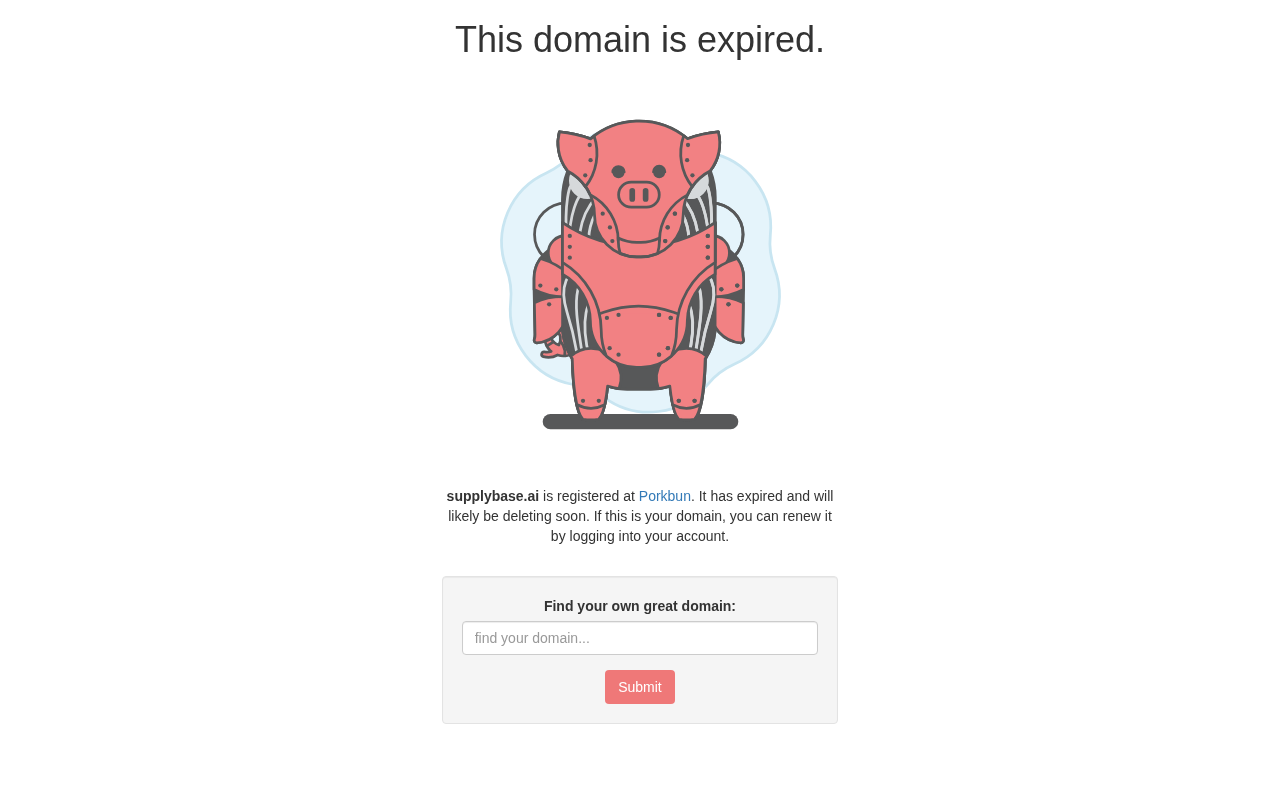This screenshot has height=800, width=1280.
Task: Click the Submit button
Action: point(640,687)
